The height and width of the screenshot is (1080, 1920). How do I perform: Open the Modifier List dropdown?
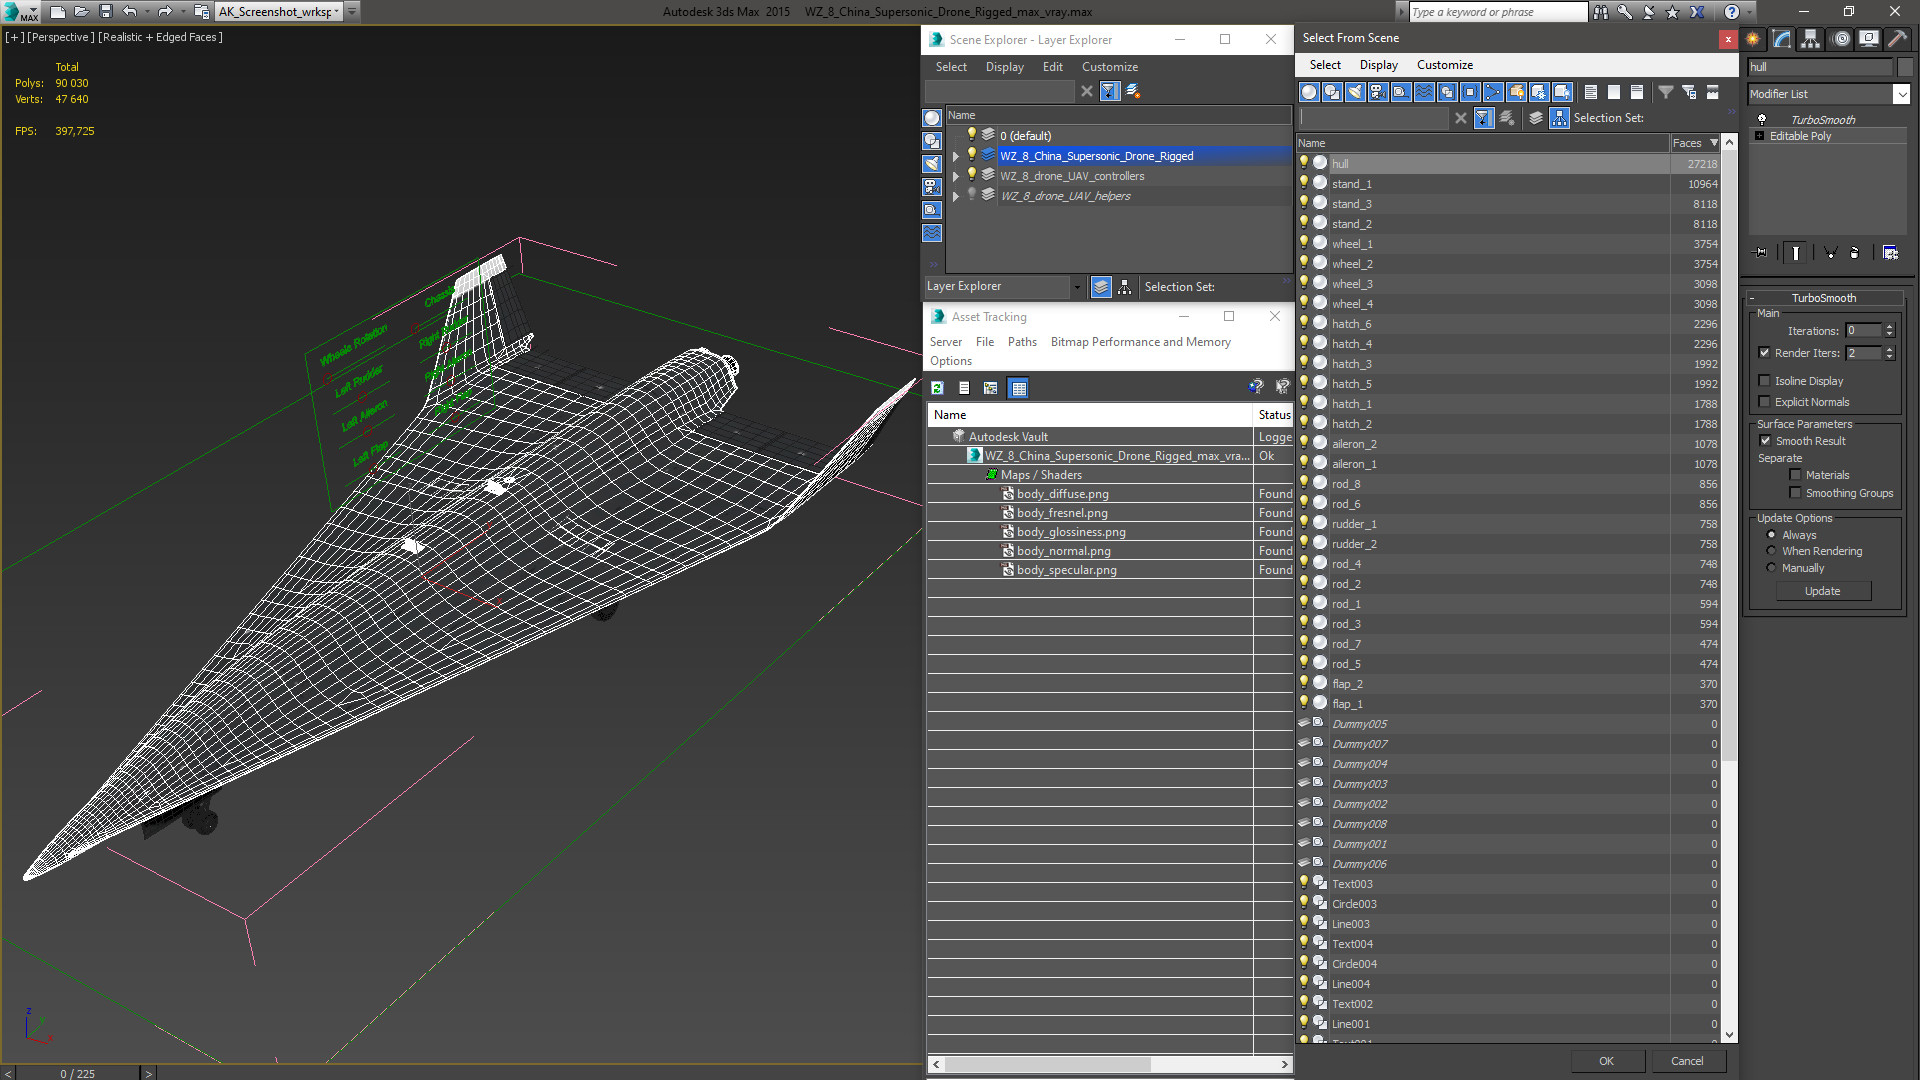pos(1901,94)
